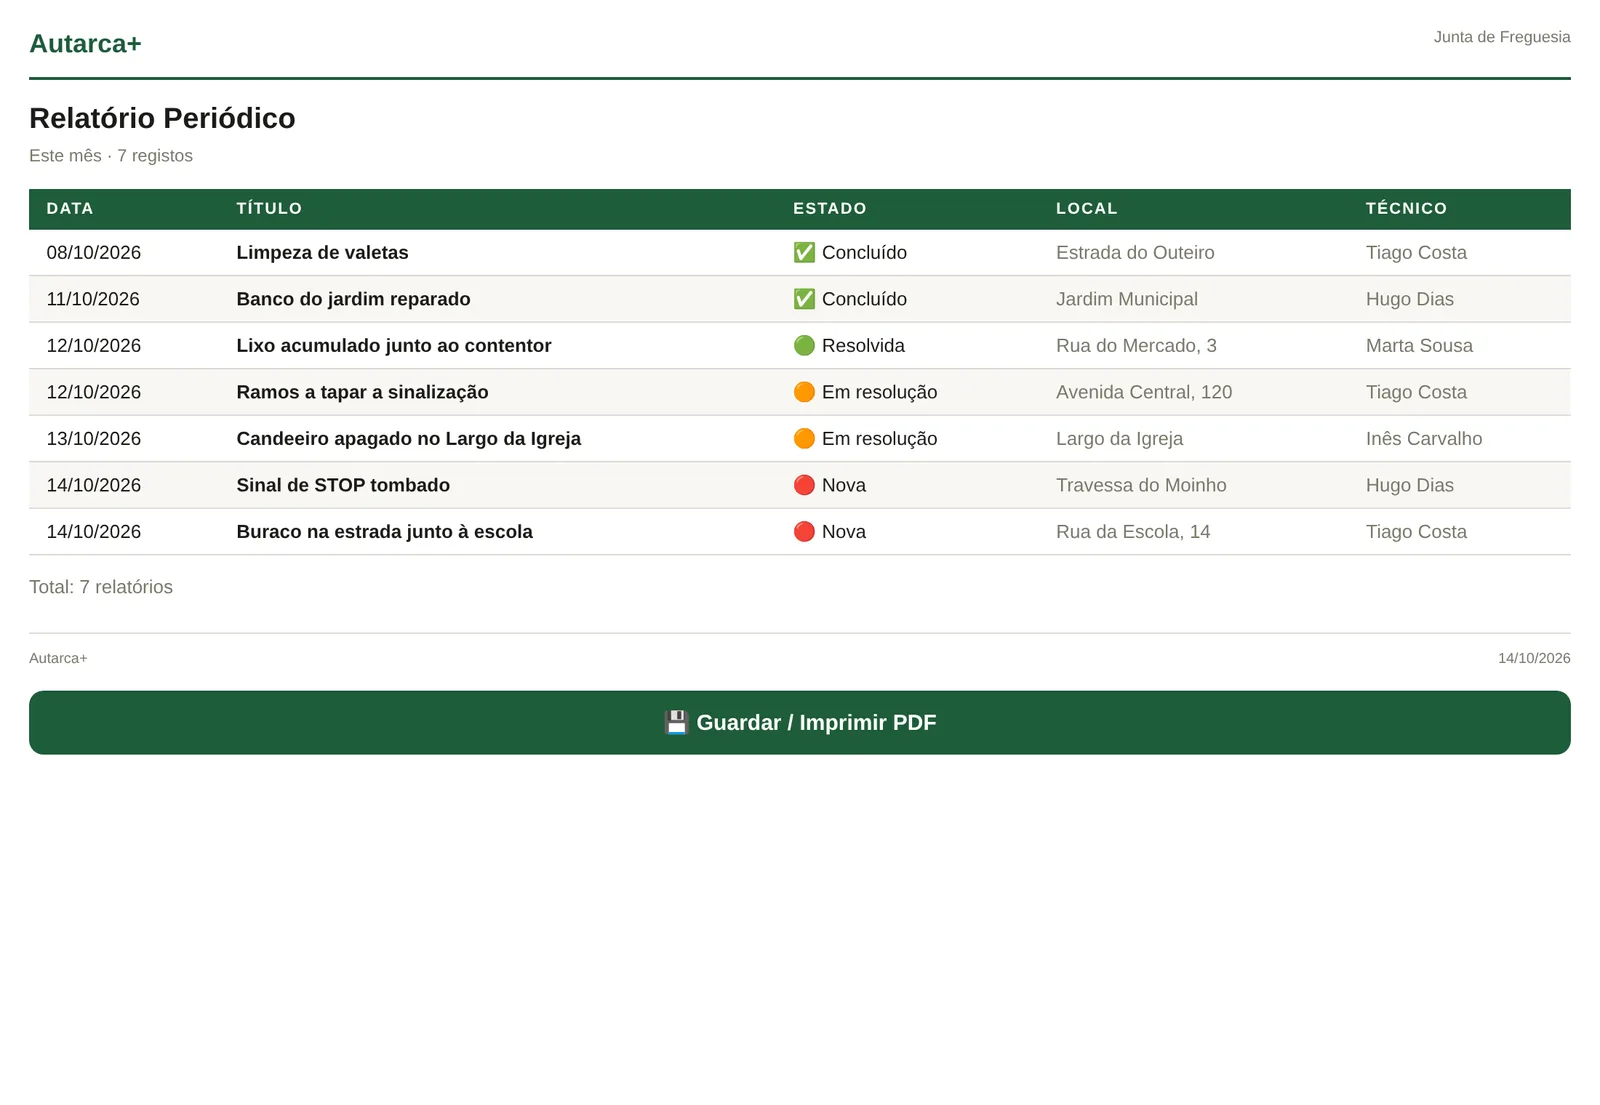Click the 'Resolvida' status text
The width and height of the screenshot is (1600, 1105).
(863, 346)
